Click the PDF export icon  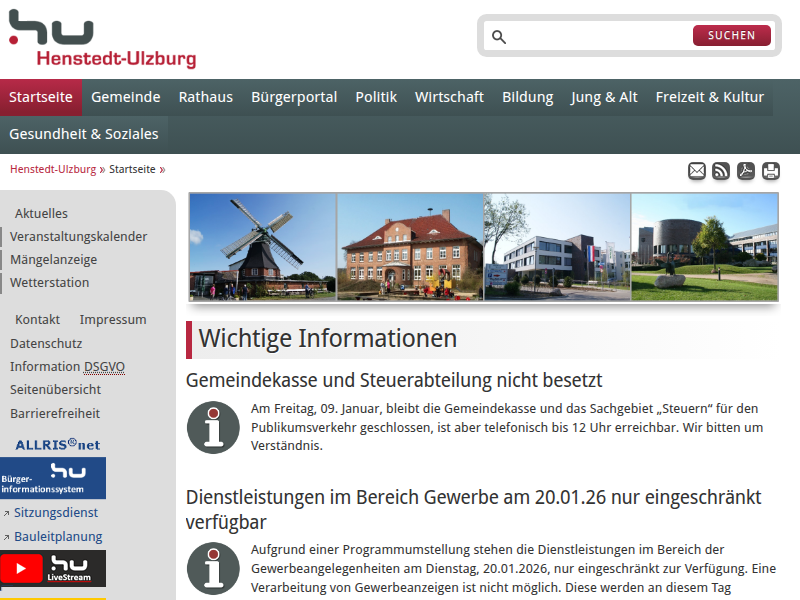[x=746, y=171]
